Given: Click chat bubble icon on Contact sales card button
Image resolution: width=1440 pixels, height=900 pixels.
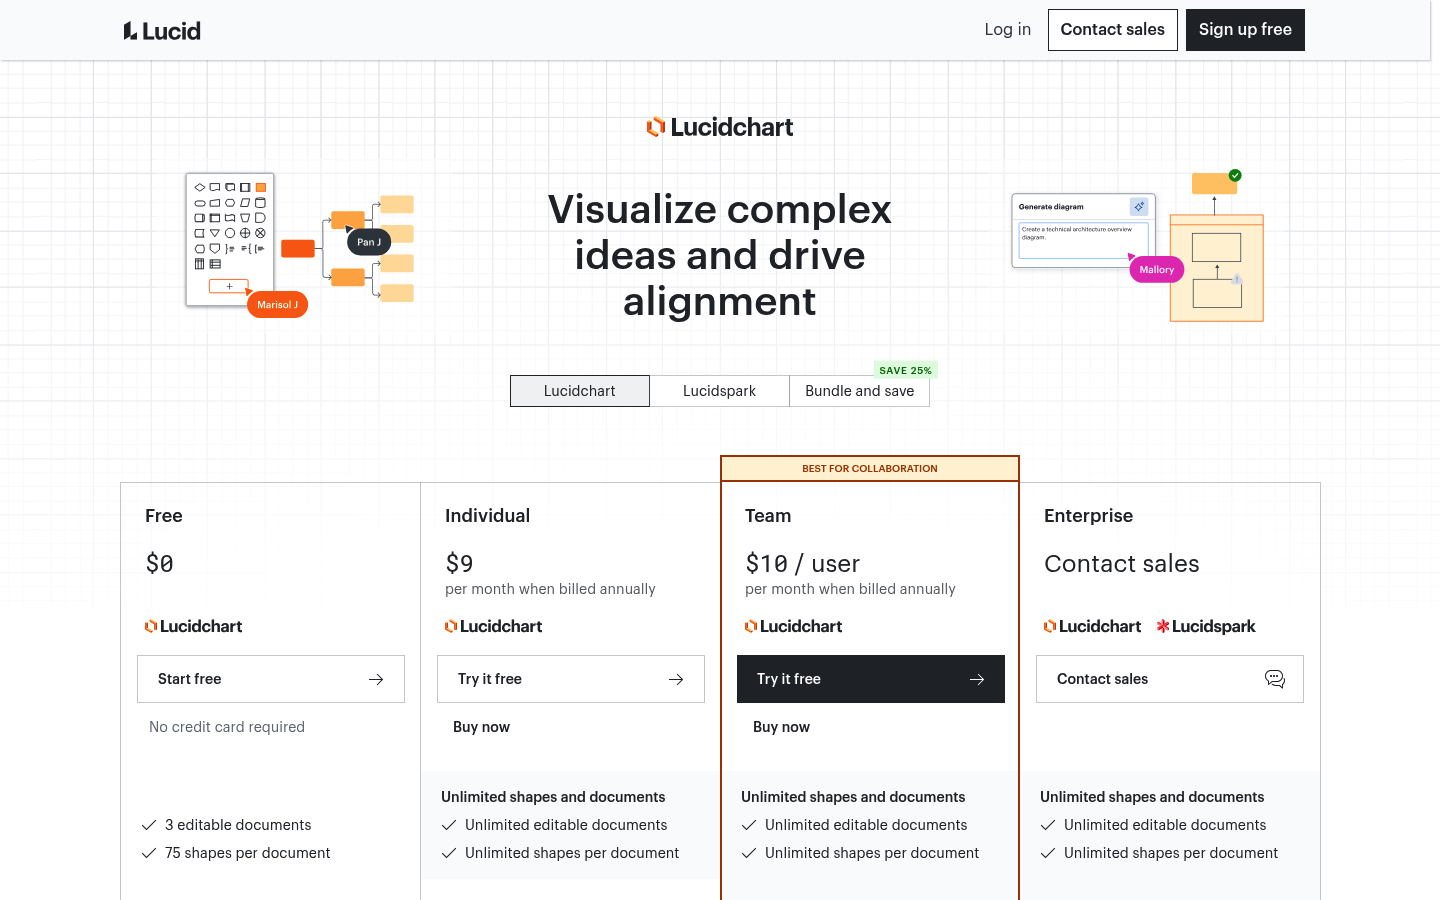Looking at the screenshot, I should pos(1275,679).
